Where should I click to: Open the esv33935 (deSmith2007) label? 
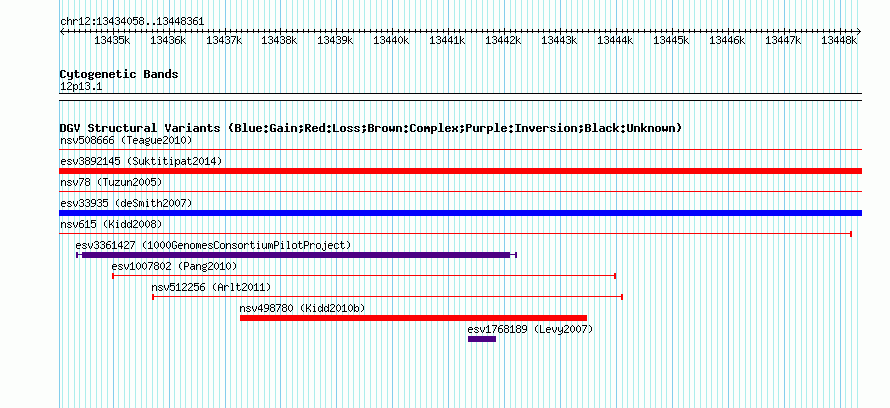[126, 203]
